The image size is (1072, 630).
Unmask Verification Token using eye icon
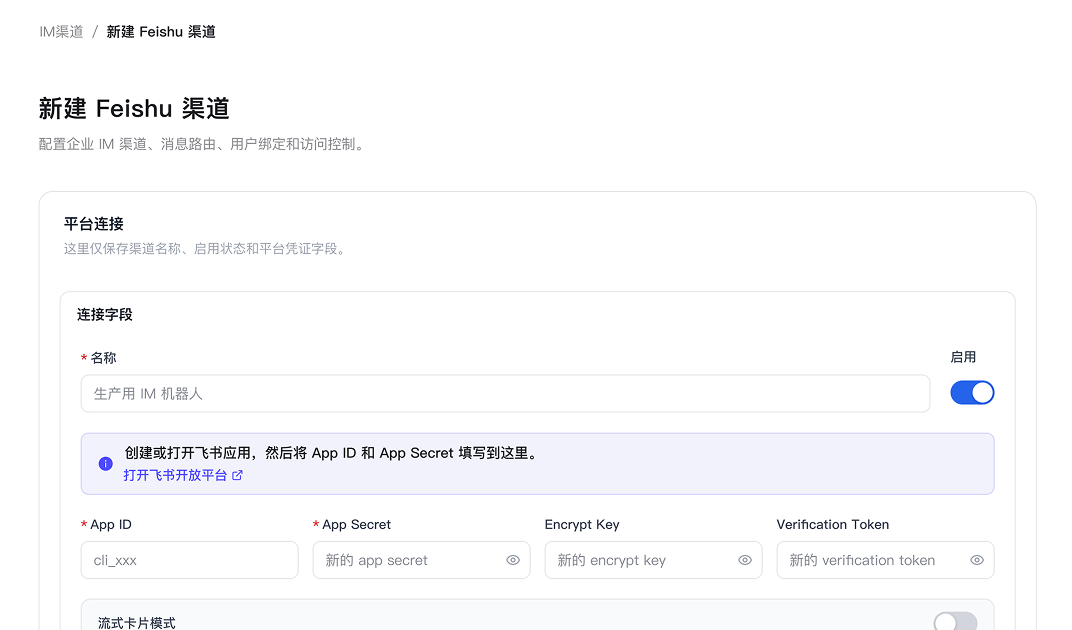tap(976, 560)
